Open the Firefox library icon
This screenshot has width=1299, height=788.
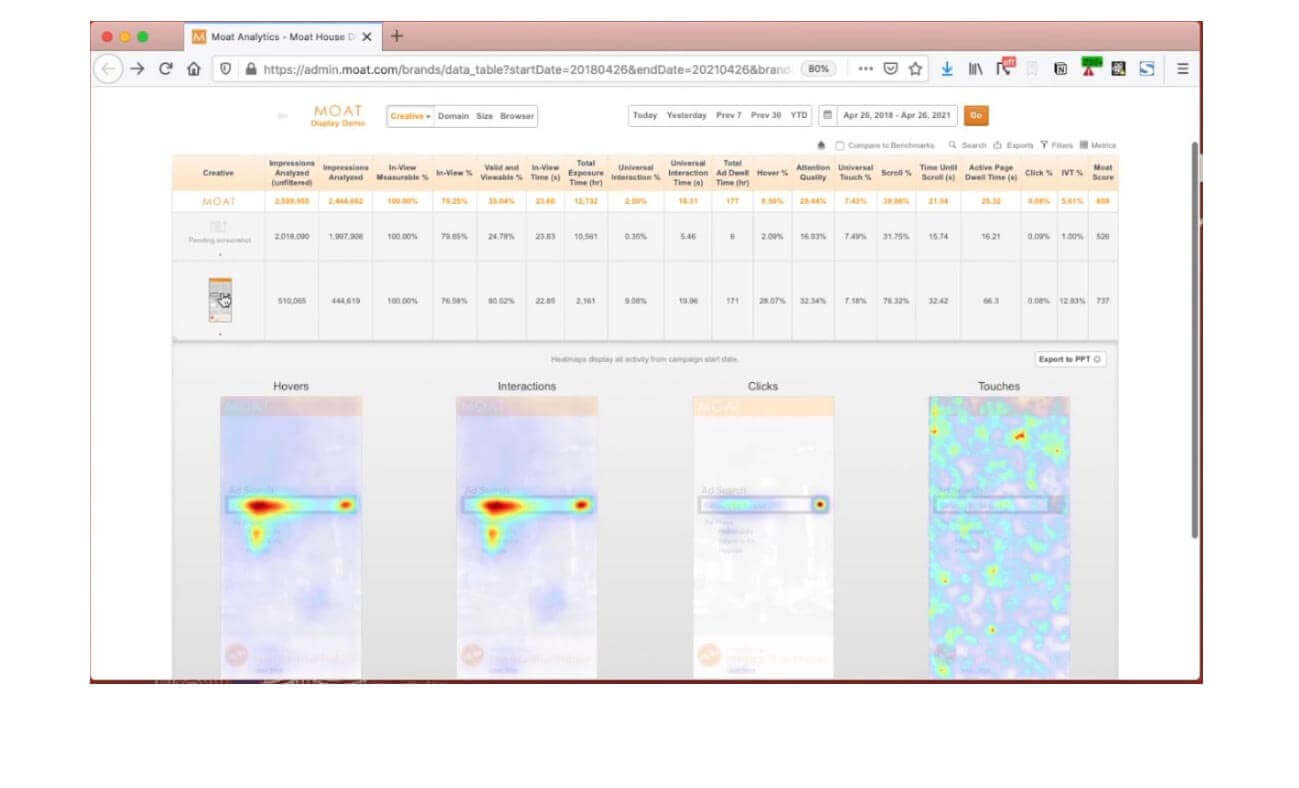975,69
